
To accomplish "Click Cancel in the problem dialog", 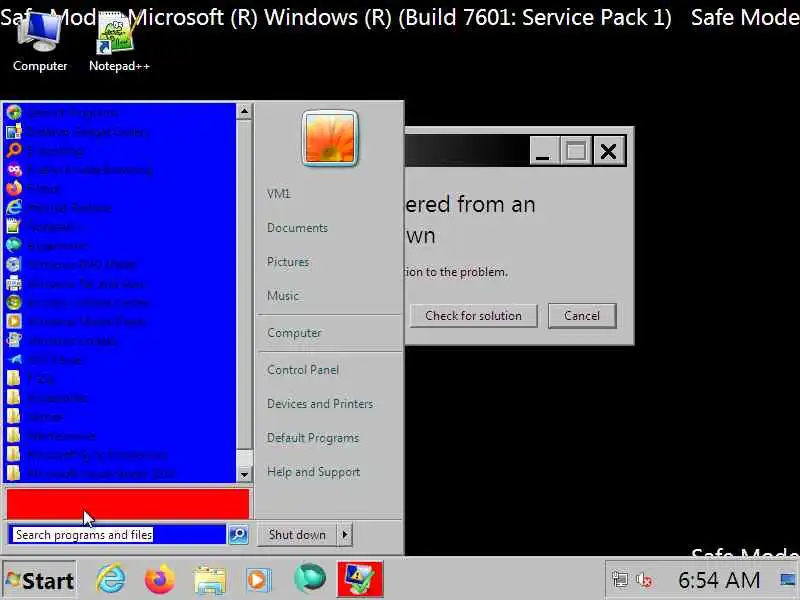I will [x=582, y=316].
